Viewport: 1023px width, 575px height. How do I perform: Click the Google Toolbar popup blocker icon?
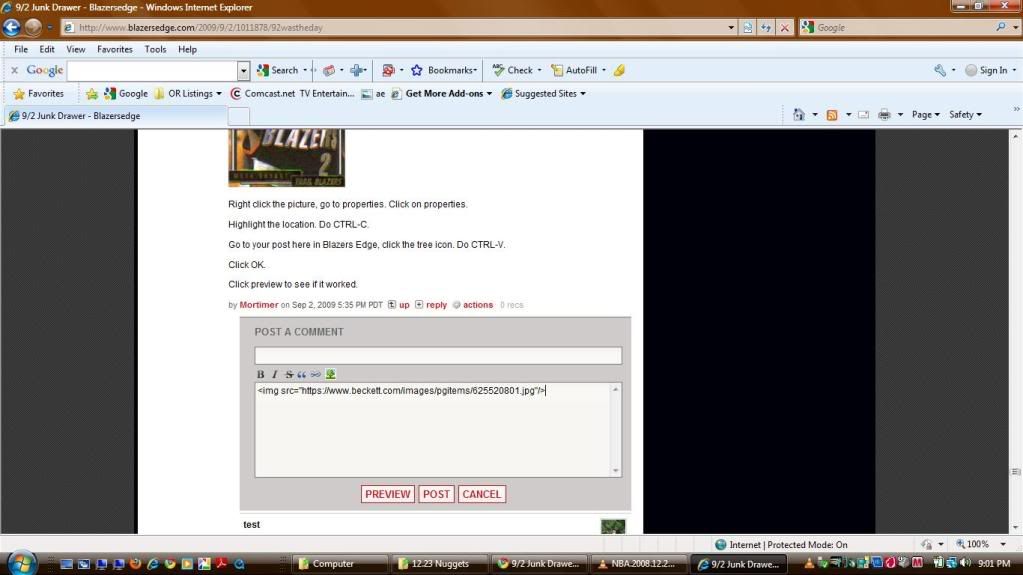tap(388, 70)
